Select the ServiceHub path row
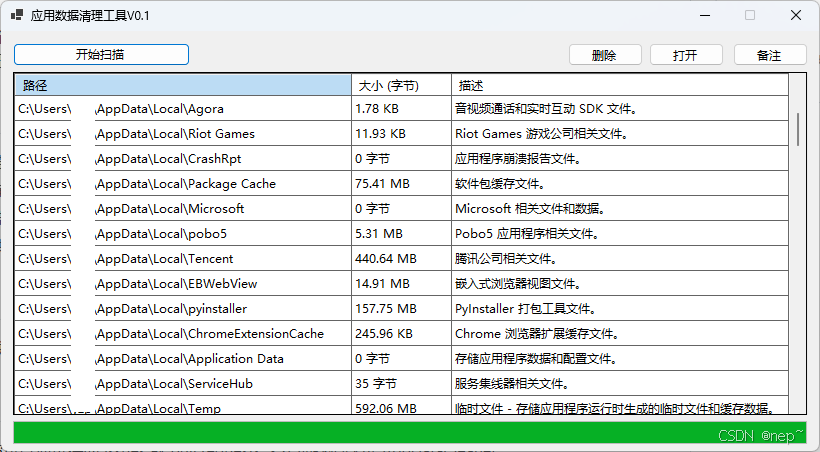This screenshot has height=452, width=820. coord(183,383)
